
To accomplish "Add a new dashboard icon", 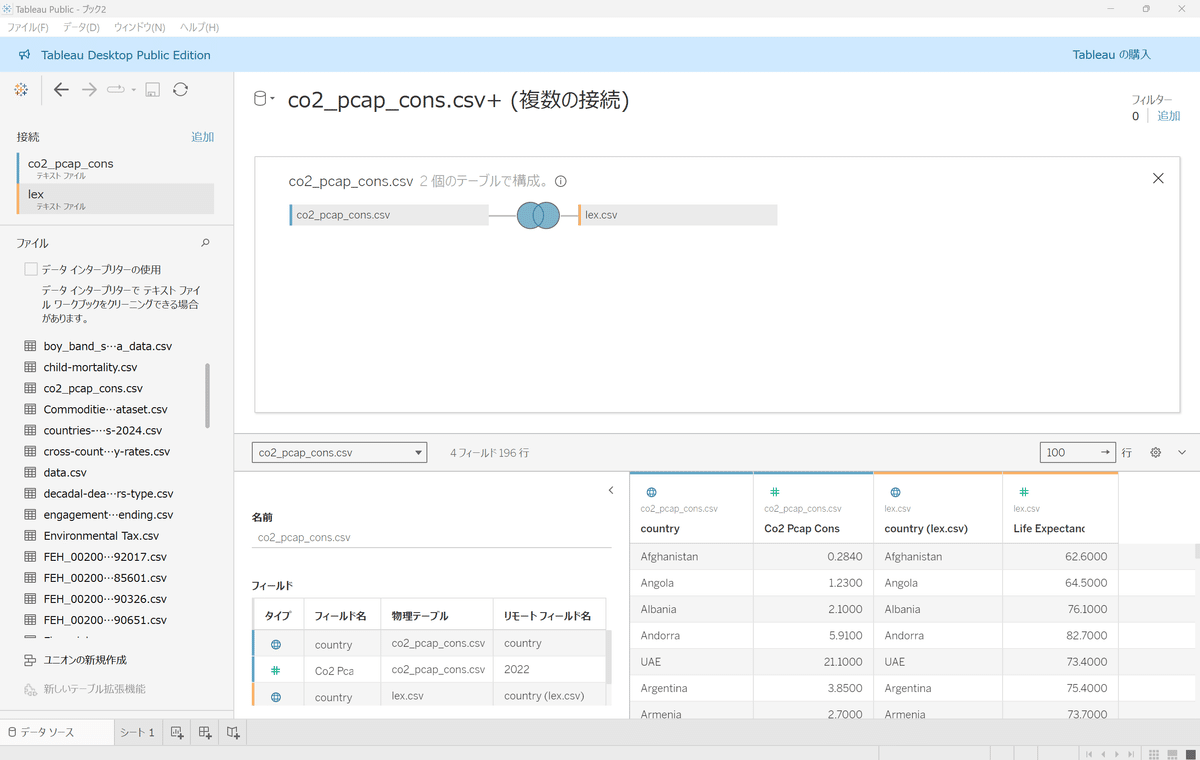I will click(x=205, y=733).
